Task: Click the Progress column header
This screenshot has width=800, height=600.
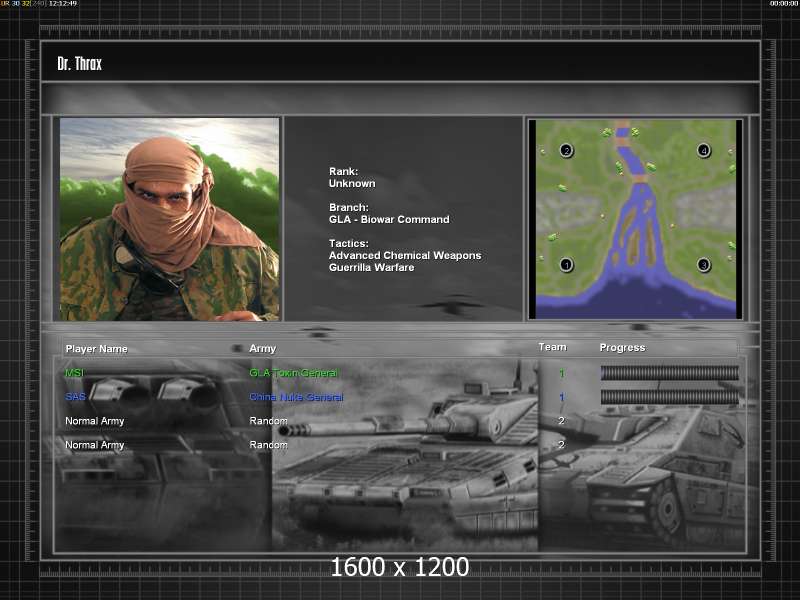Action: pos(622,347)
